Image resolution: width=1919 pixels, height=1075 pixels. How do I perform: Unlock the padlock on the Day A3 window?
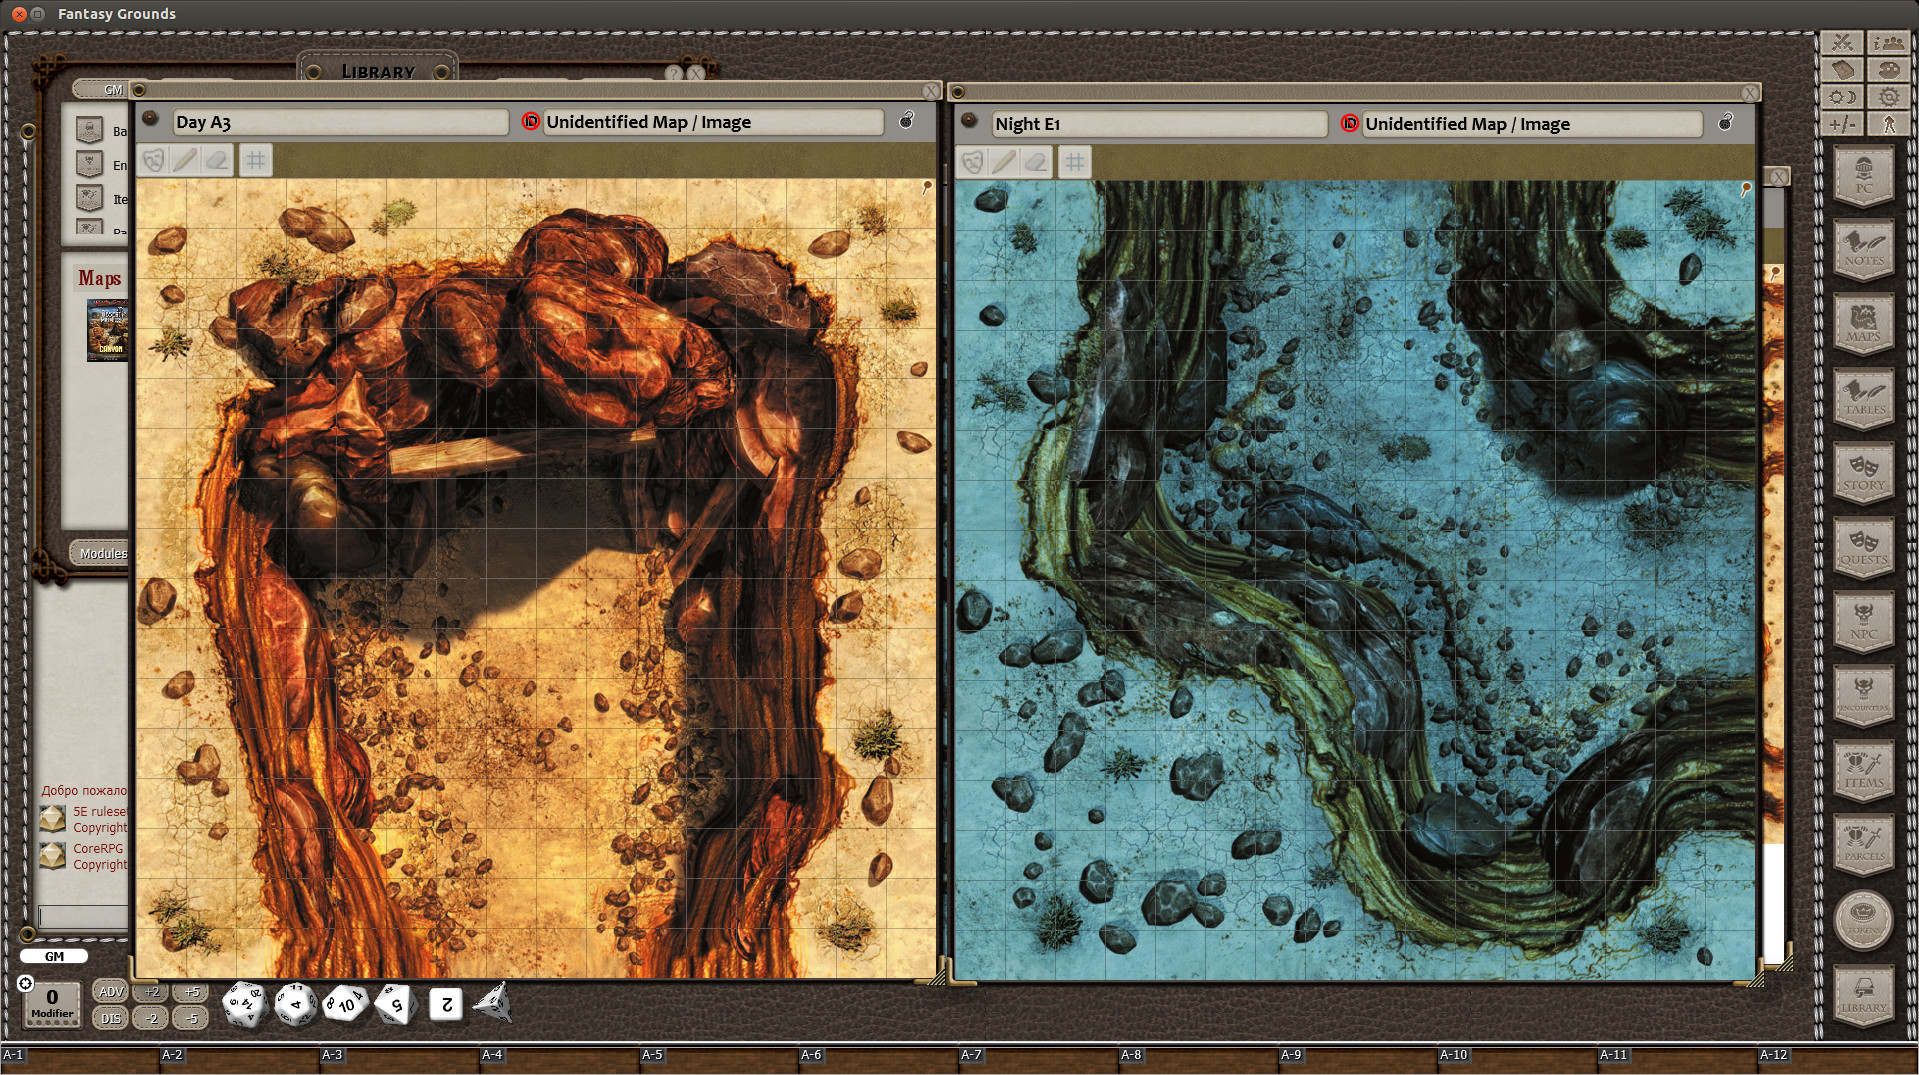coord(907,122)
